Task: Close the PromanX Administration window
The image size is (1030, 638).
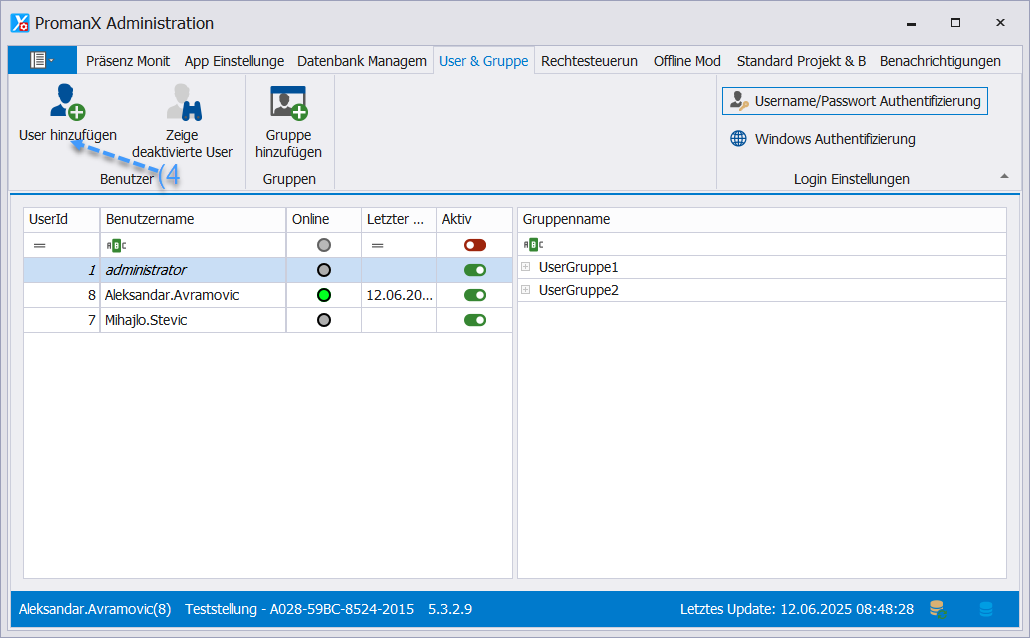Action: (1000, 23)
